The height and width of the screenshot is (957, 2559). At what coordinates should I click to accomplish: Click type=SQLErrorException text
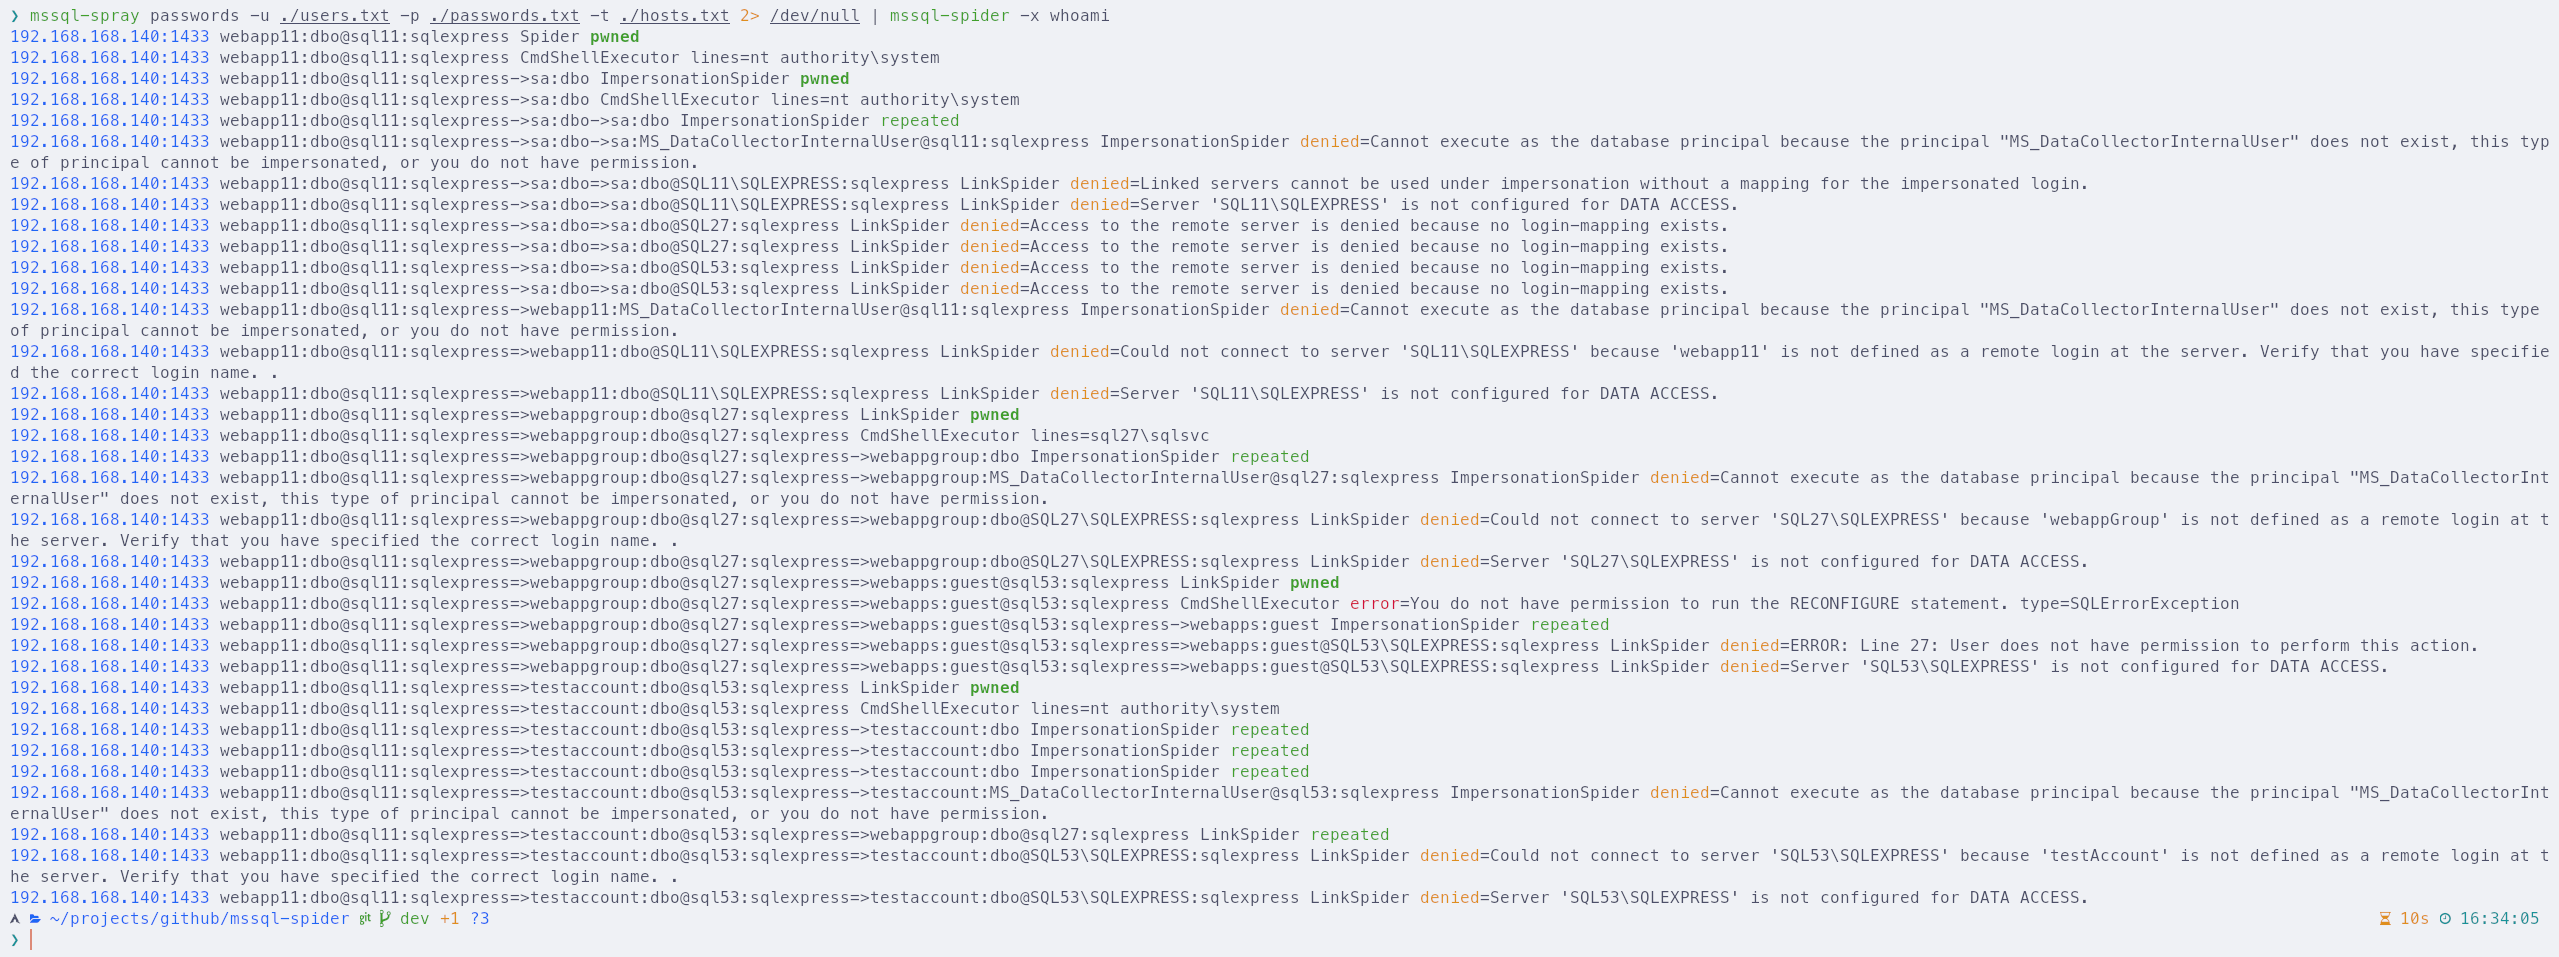point(2129,604)
